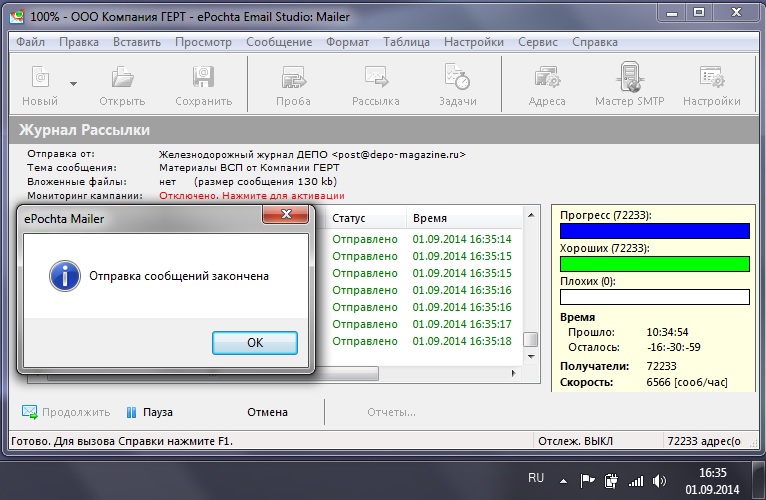Viewport: 766px width, 500px height.
Task: Activate campaign monitoring via red link
Action: (252, 196)
